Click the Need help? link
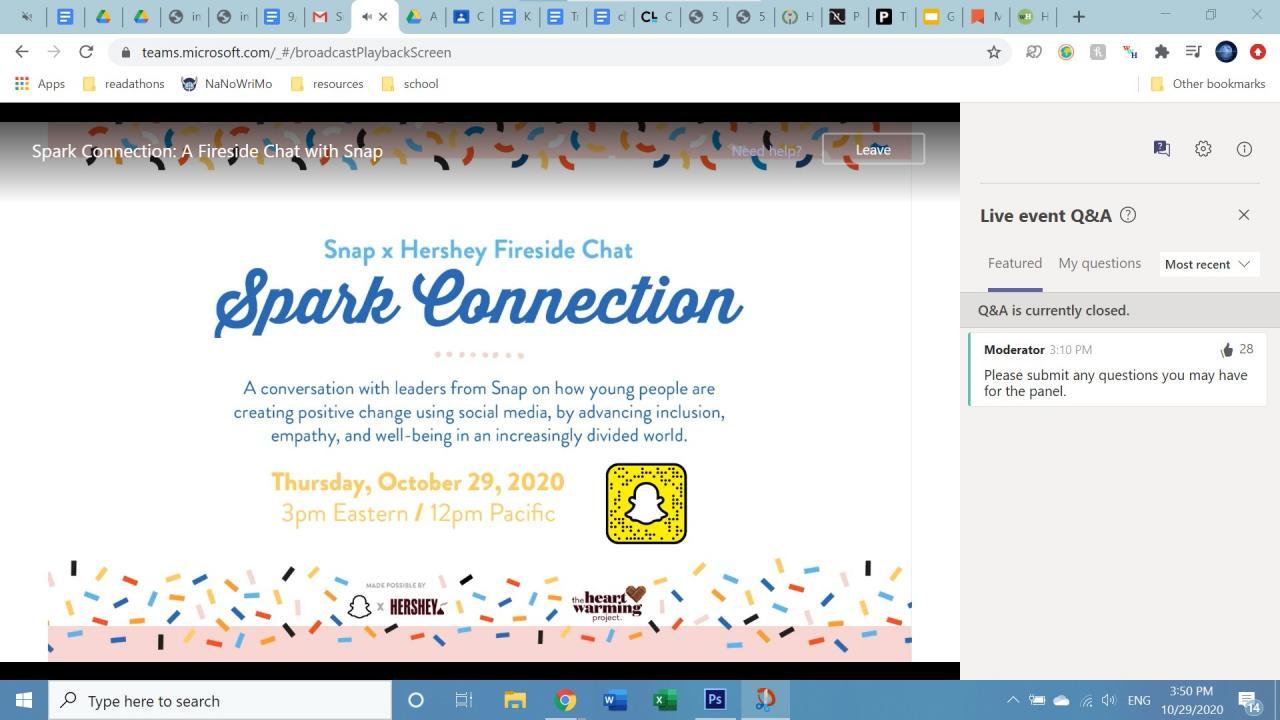 [766, 150]
